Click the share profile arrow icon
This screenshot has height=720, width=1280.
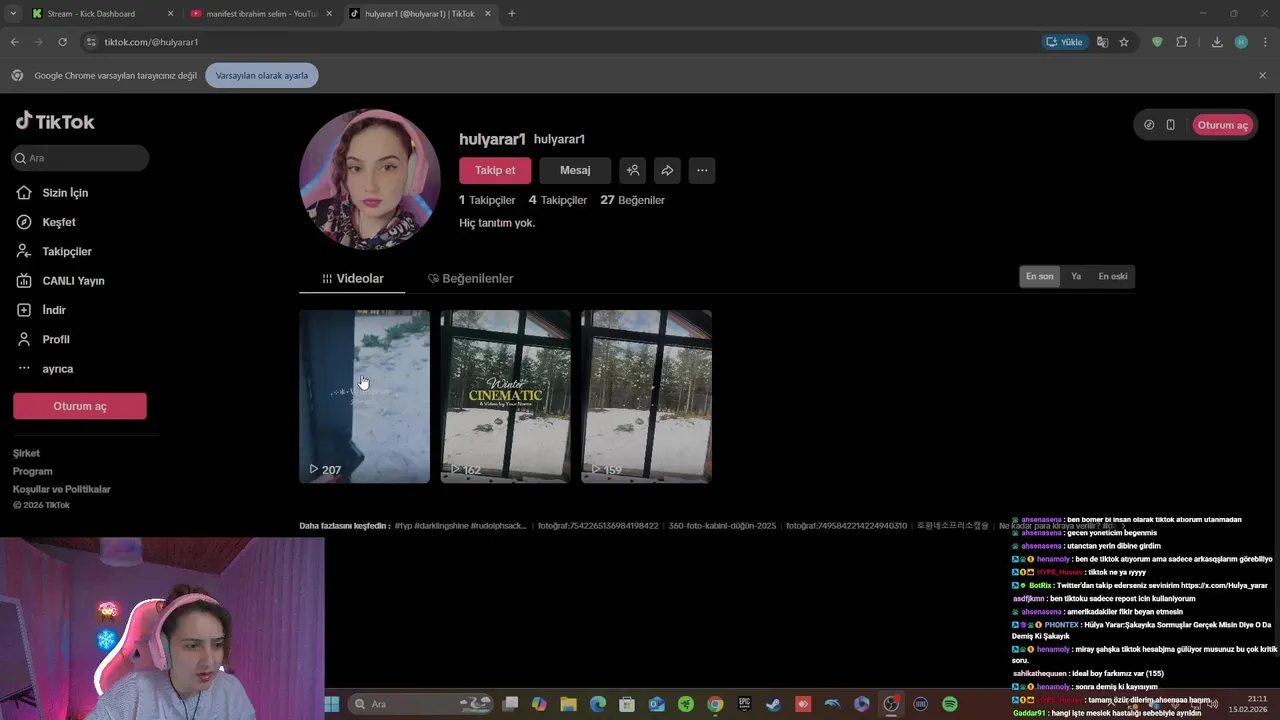tap(667, 170)
